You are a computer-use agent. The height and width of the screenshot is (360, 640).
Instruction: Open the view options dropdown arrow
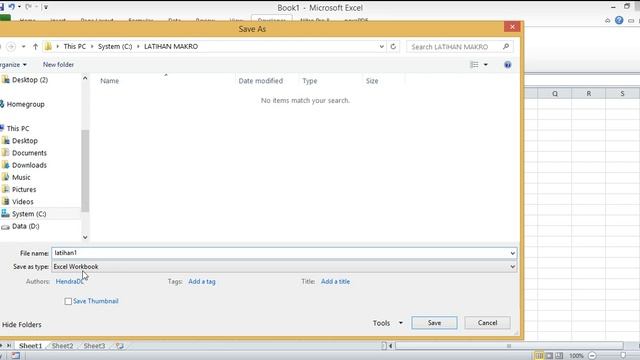[x=485, y=64]
